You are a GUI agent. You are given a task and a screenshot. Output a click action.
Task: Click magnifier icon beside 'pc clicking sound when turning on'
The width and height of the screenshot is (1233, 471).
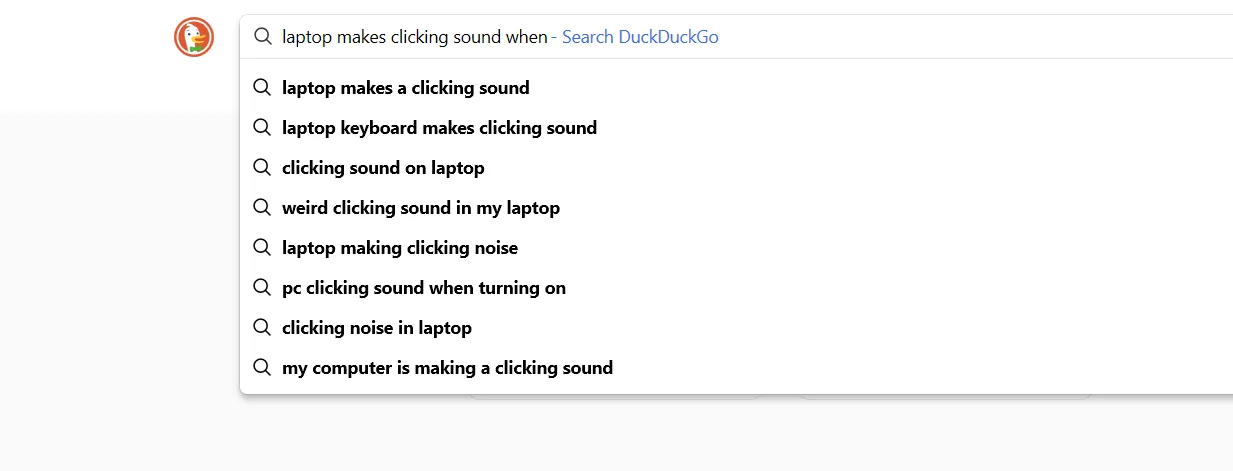(263, 288)
